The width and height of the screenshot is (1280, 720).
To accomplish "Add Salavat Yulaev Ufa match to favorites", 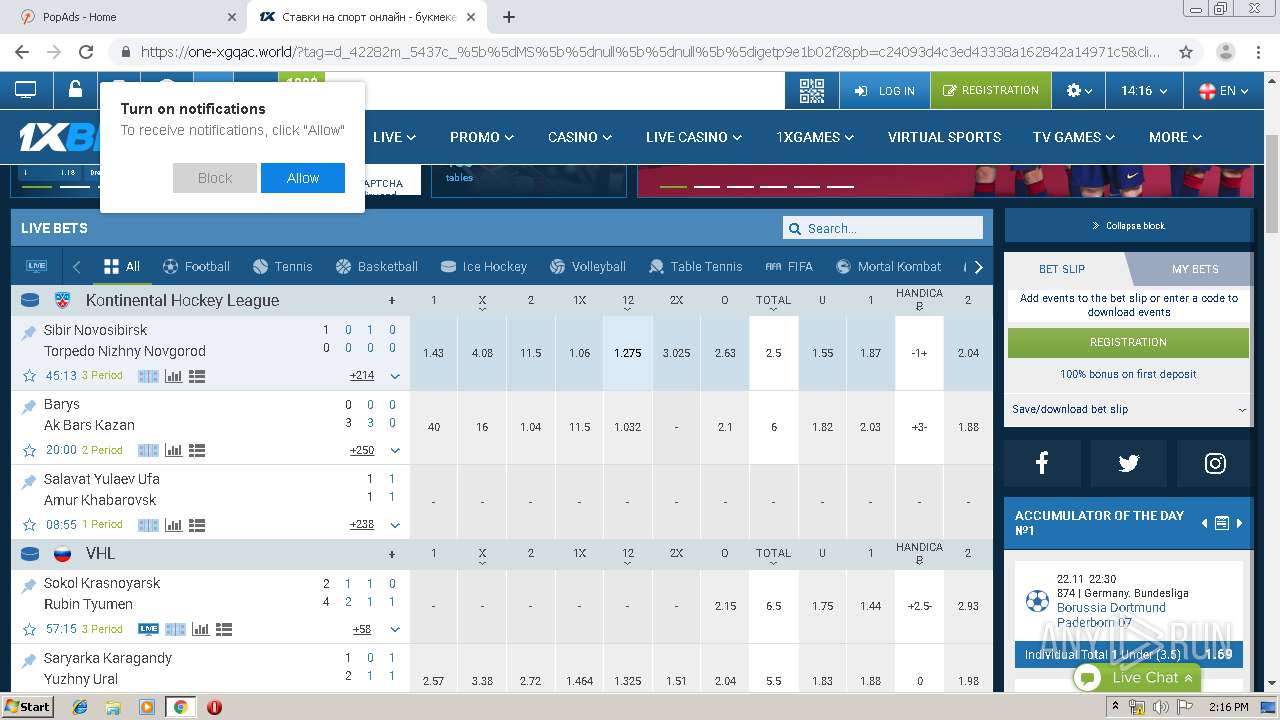I will tap(30, 525).
